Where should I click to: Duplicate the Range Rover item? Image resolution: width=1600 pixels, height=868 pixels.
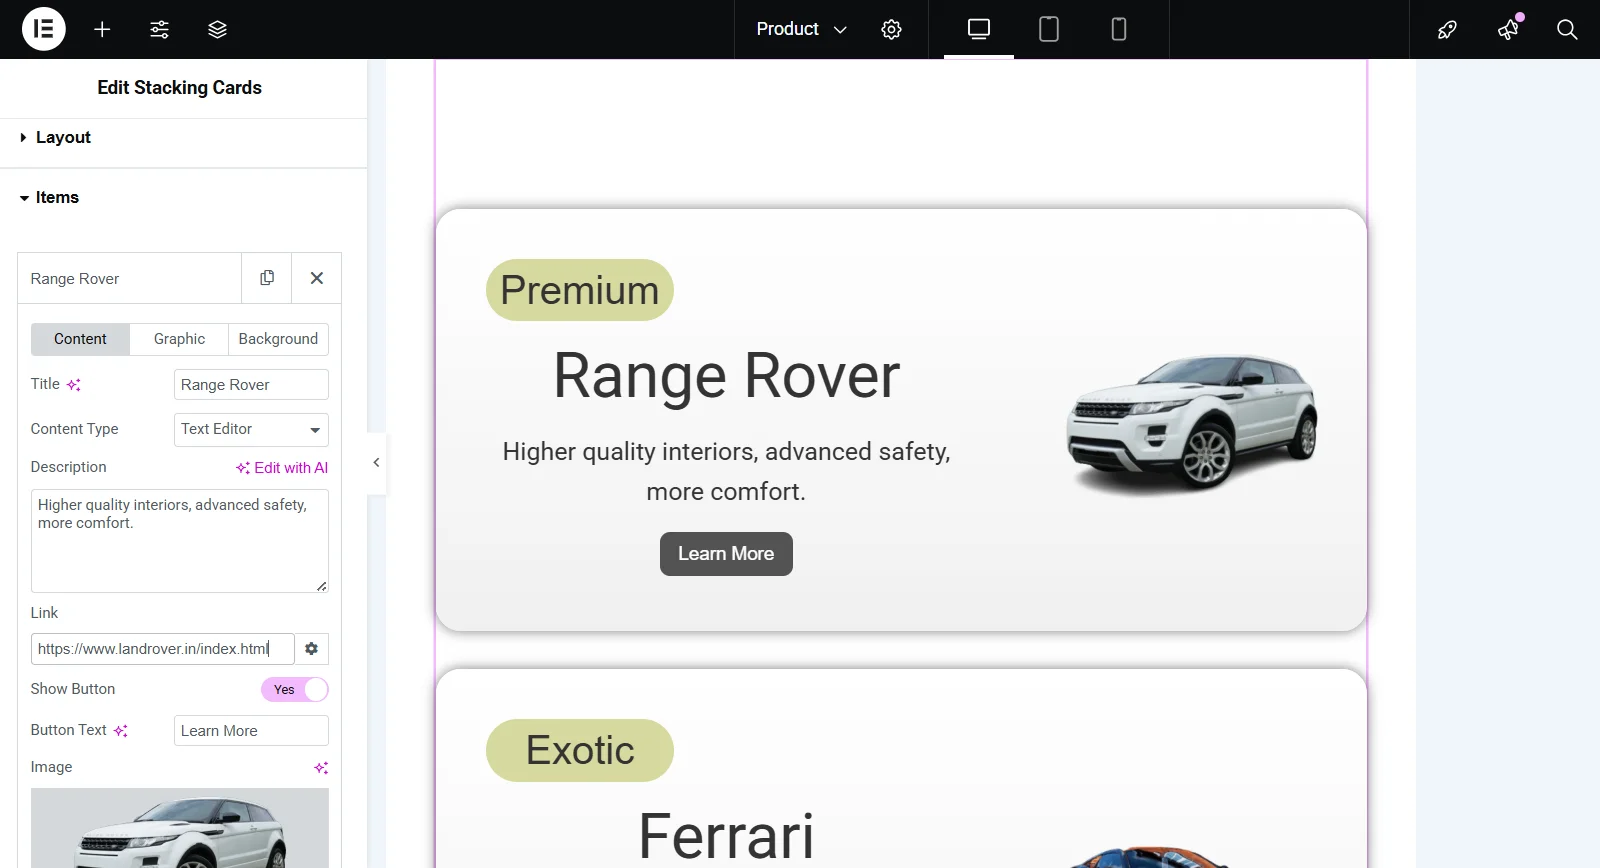pyautogui.click(x=267, y=278)
